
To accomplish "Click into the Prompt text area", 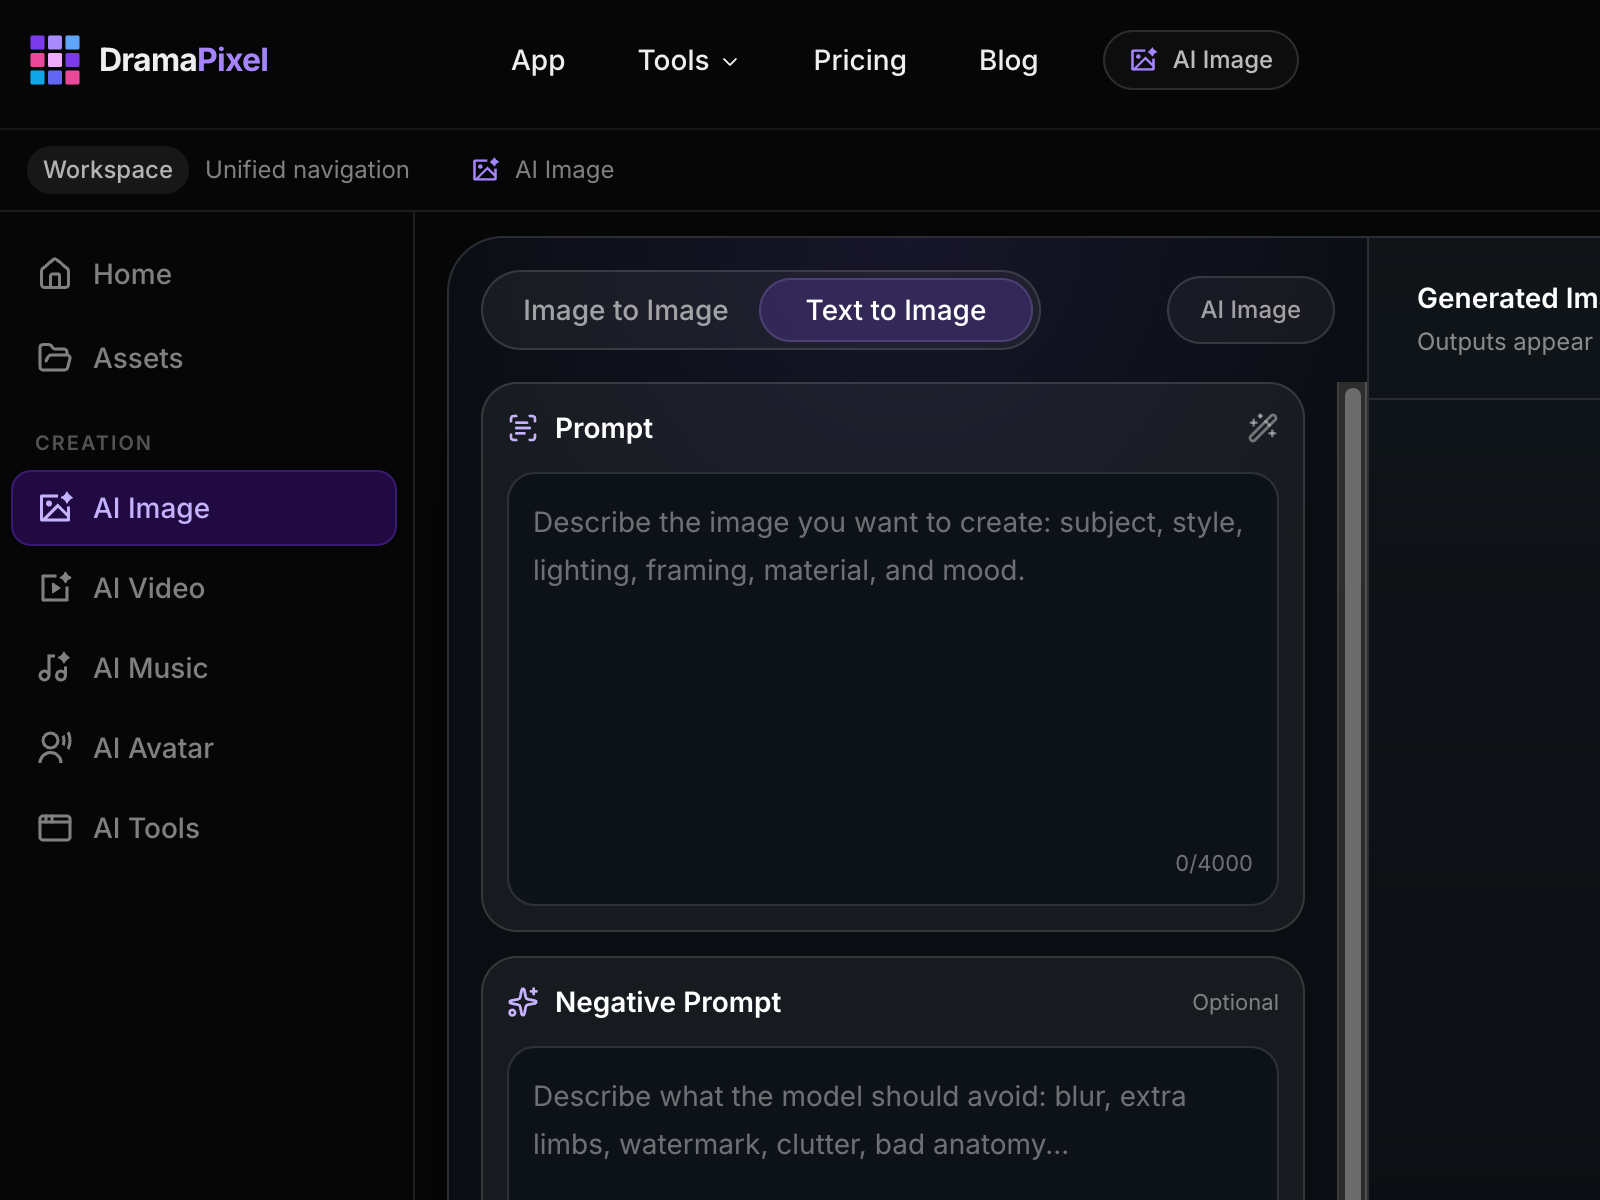I will coord(892,690).
